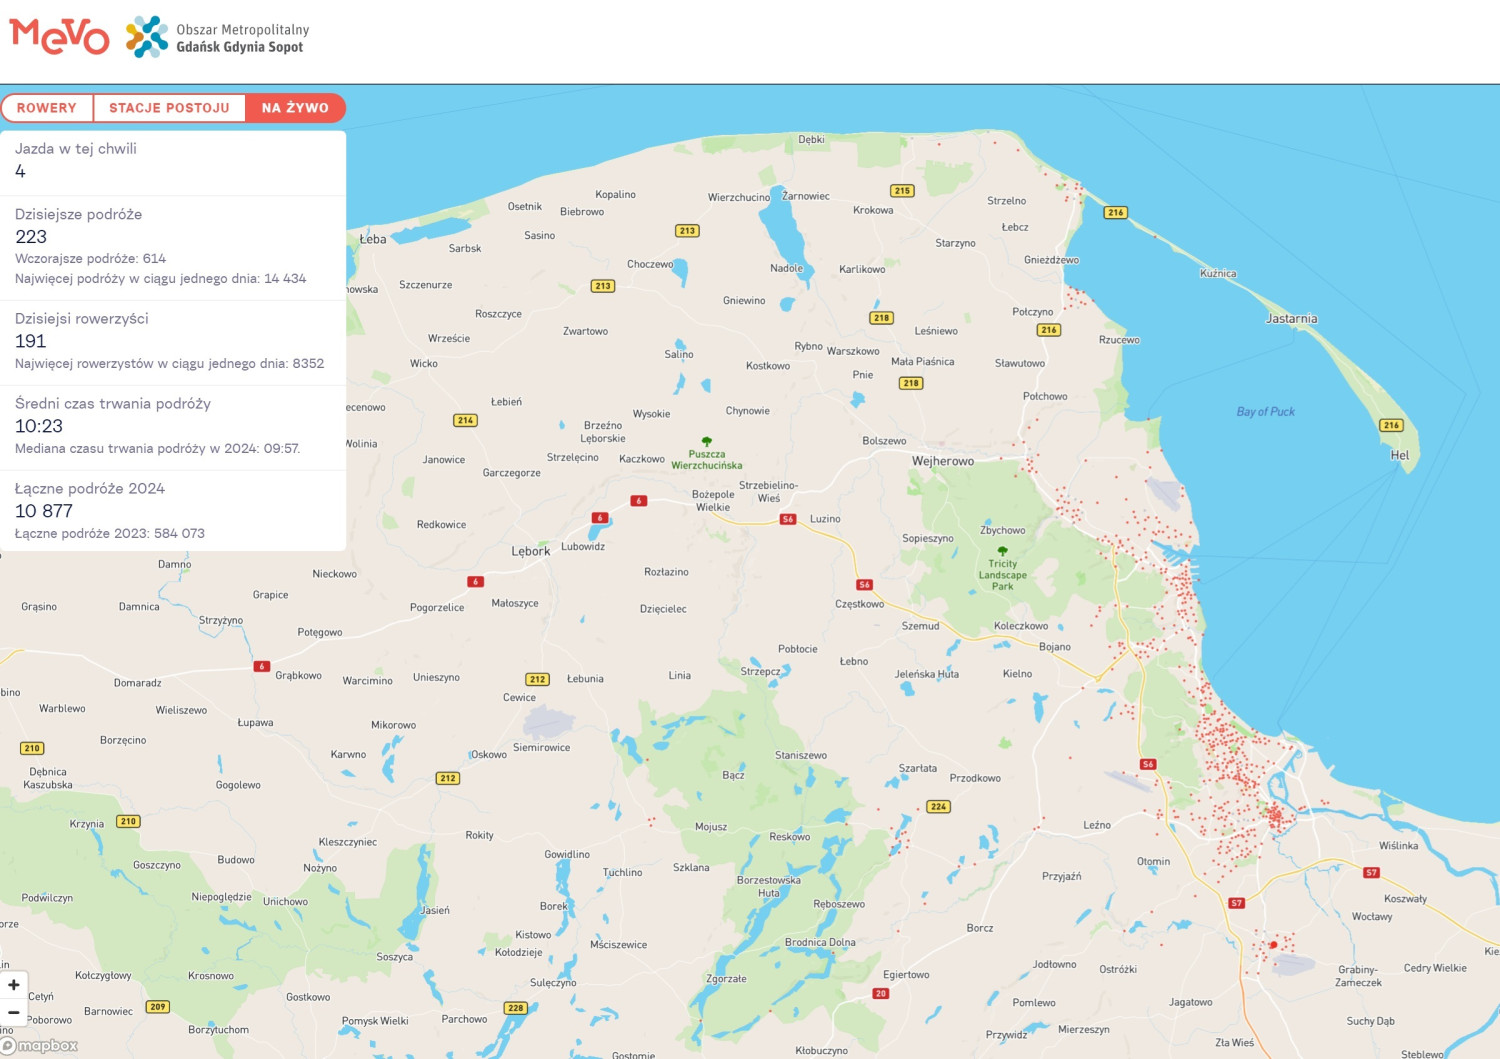Click the Bay of Puck label
This screenshot has height=1059, width=1500.
(x=1265, y=412)
